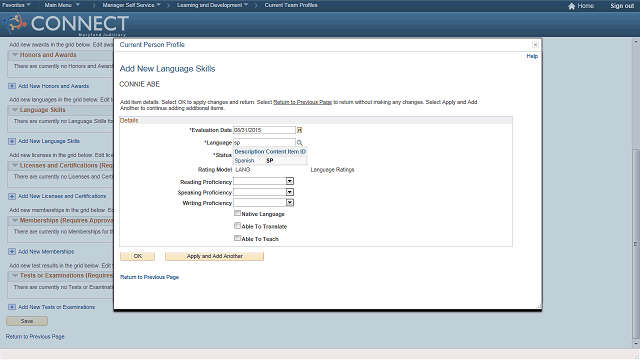Image resolution: width=640 pixels, height=360 pixels.
Task: Click the Evaluation Date input field
Action: (x=264, y=130)
